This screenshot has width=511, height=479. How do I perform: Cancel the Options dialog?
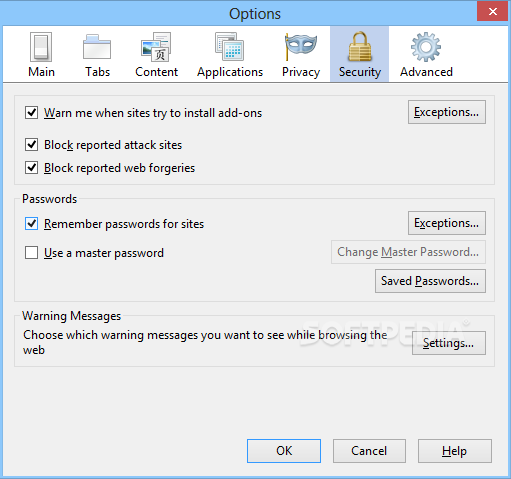tap(369, 451)
